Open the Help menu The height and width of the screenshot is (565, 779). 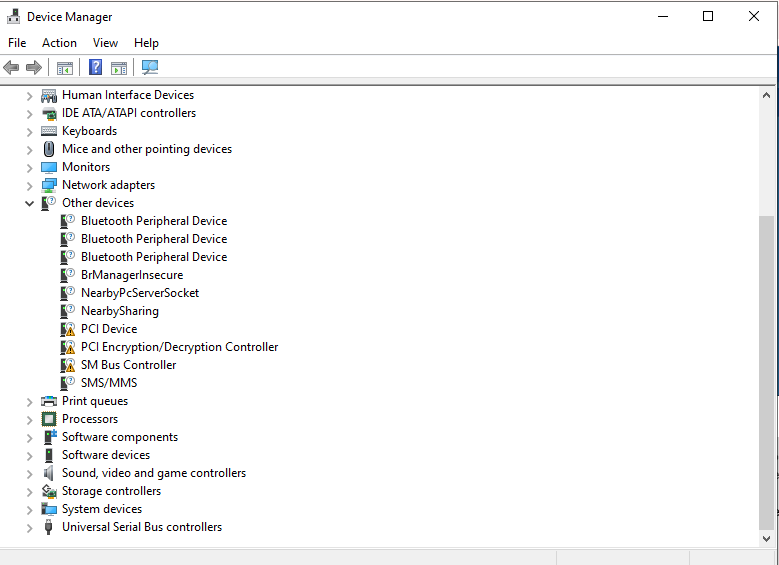(146, 43)
